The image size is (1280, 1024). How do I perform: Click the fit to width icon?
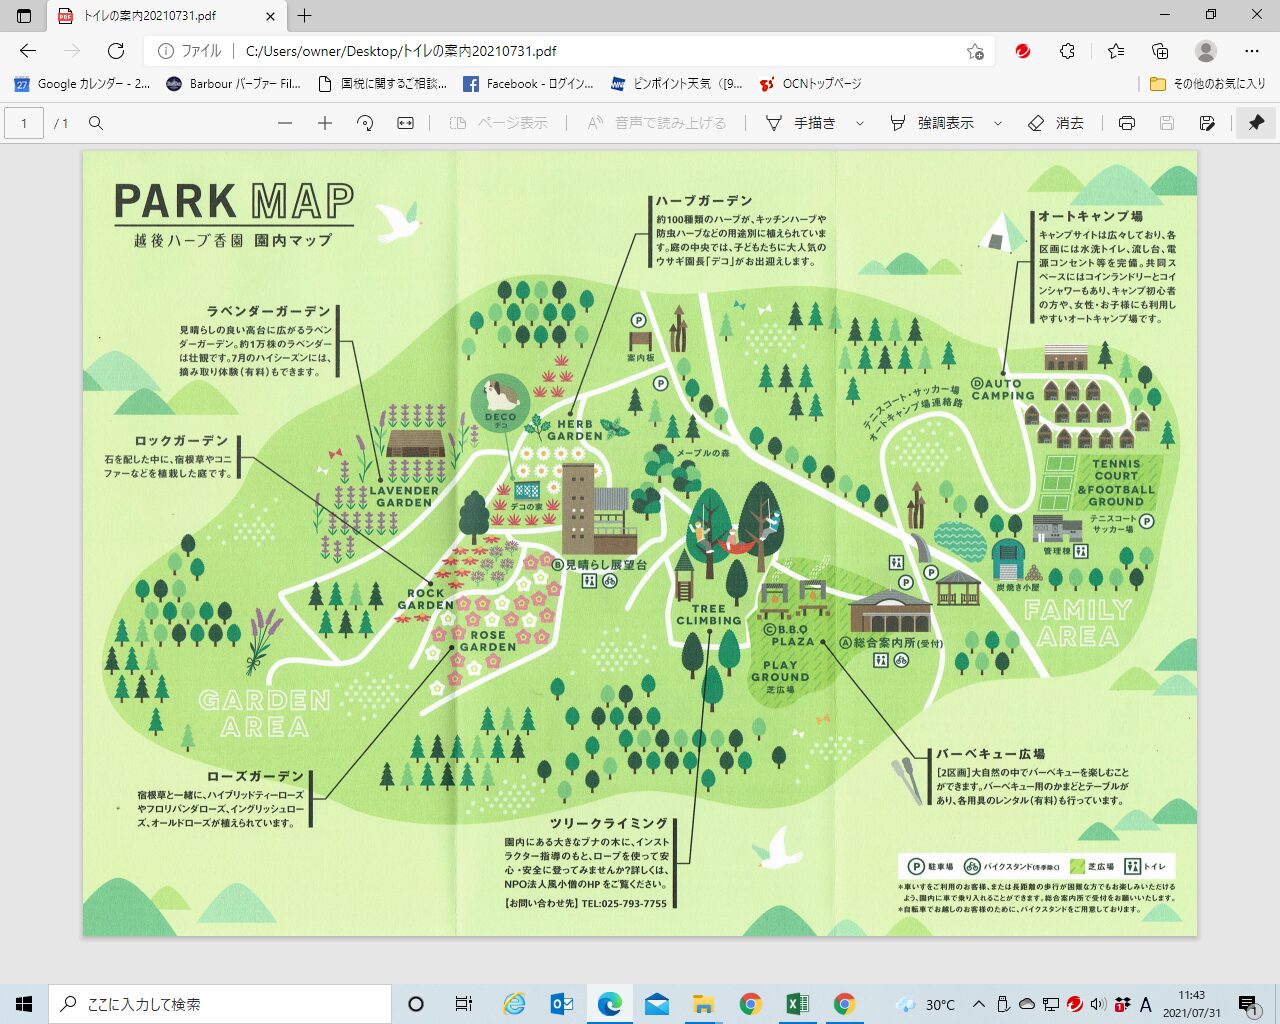[x=405, y=123]
